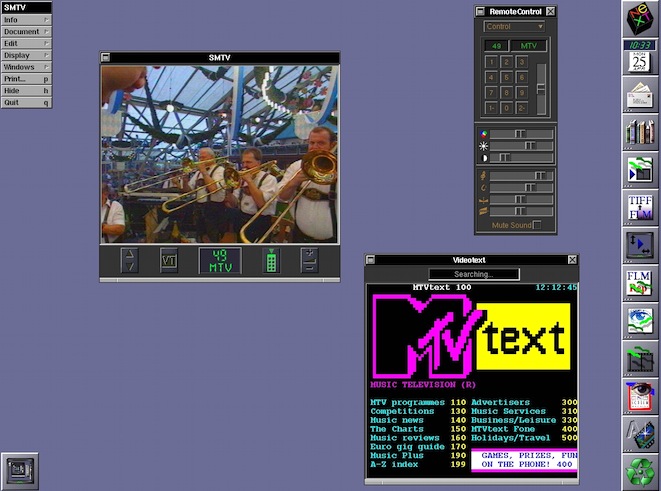Launch the Mail envelope dock icon

coord(640,94)
